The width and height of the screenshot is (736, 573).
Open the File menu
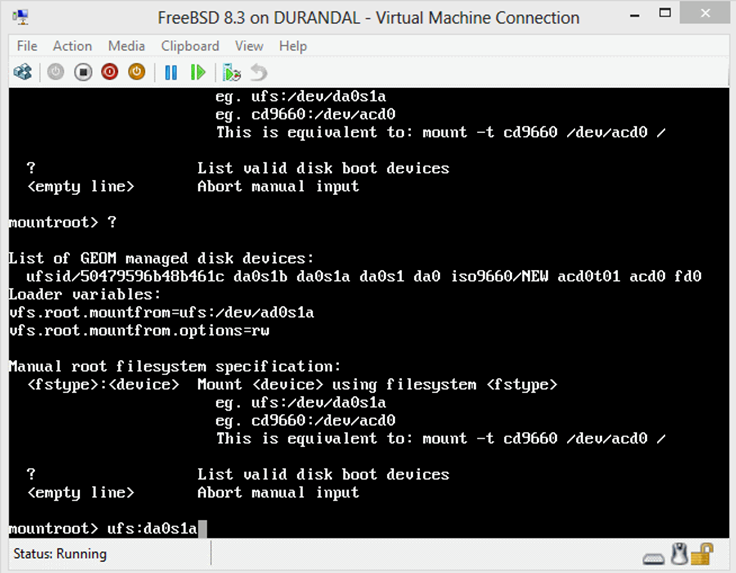pyautogui.click(x=27, y=46)
